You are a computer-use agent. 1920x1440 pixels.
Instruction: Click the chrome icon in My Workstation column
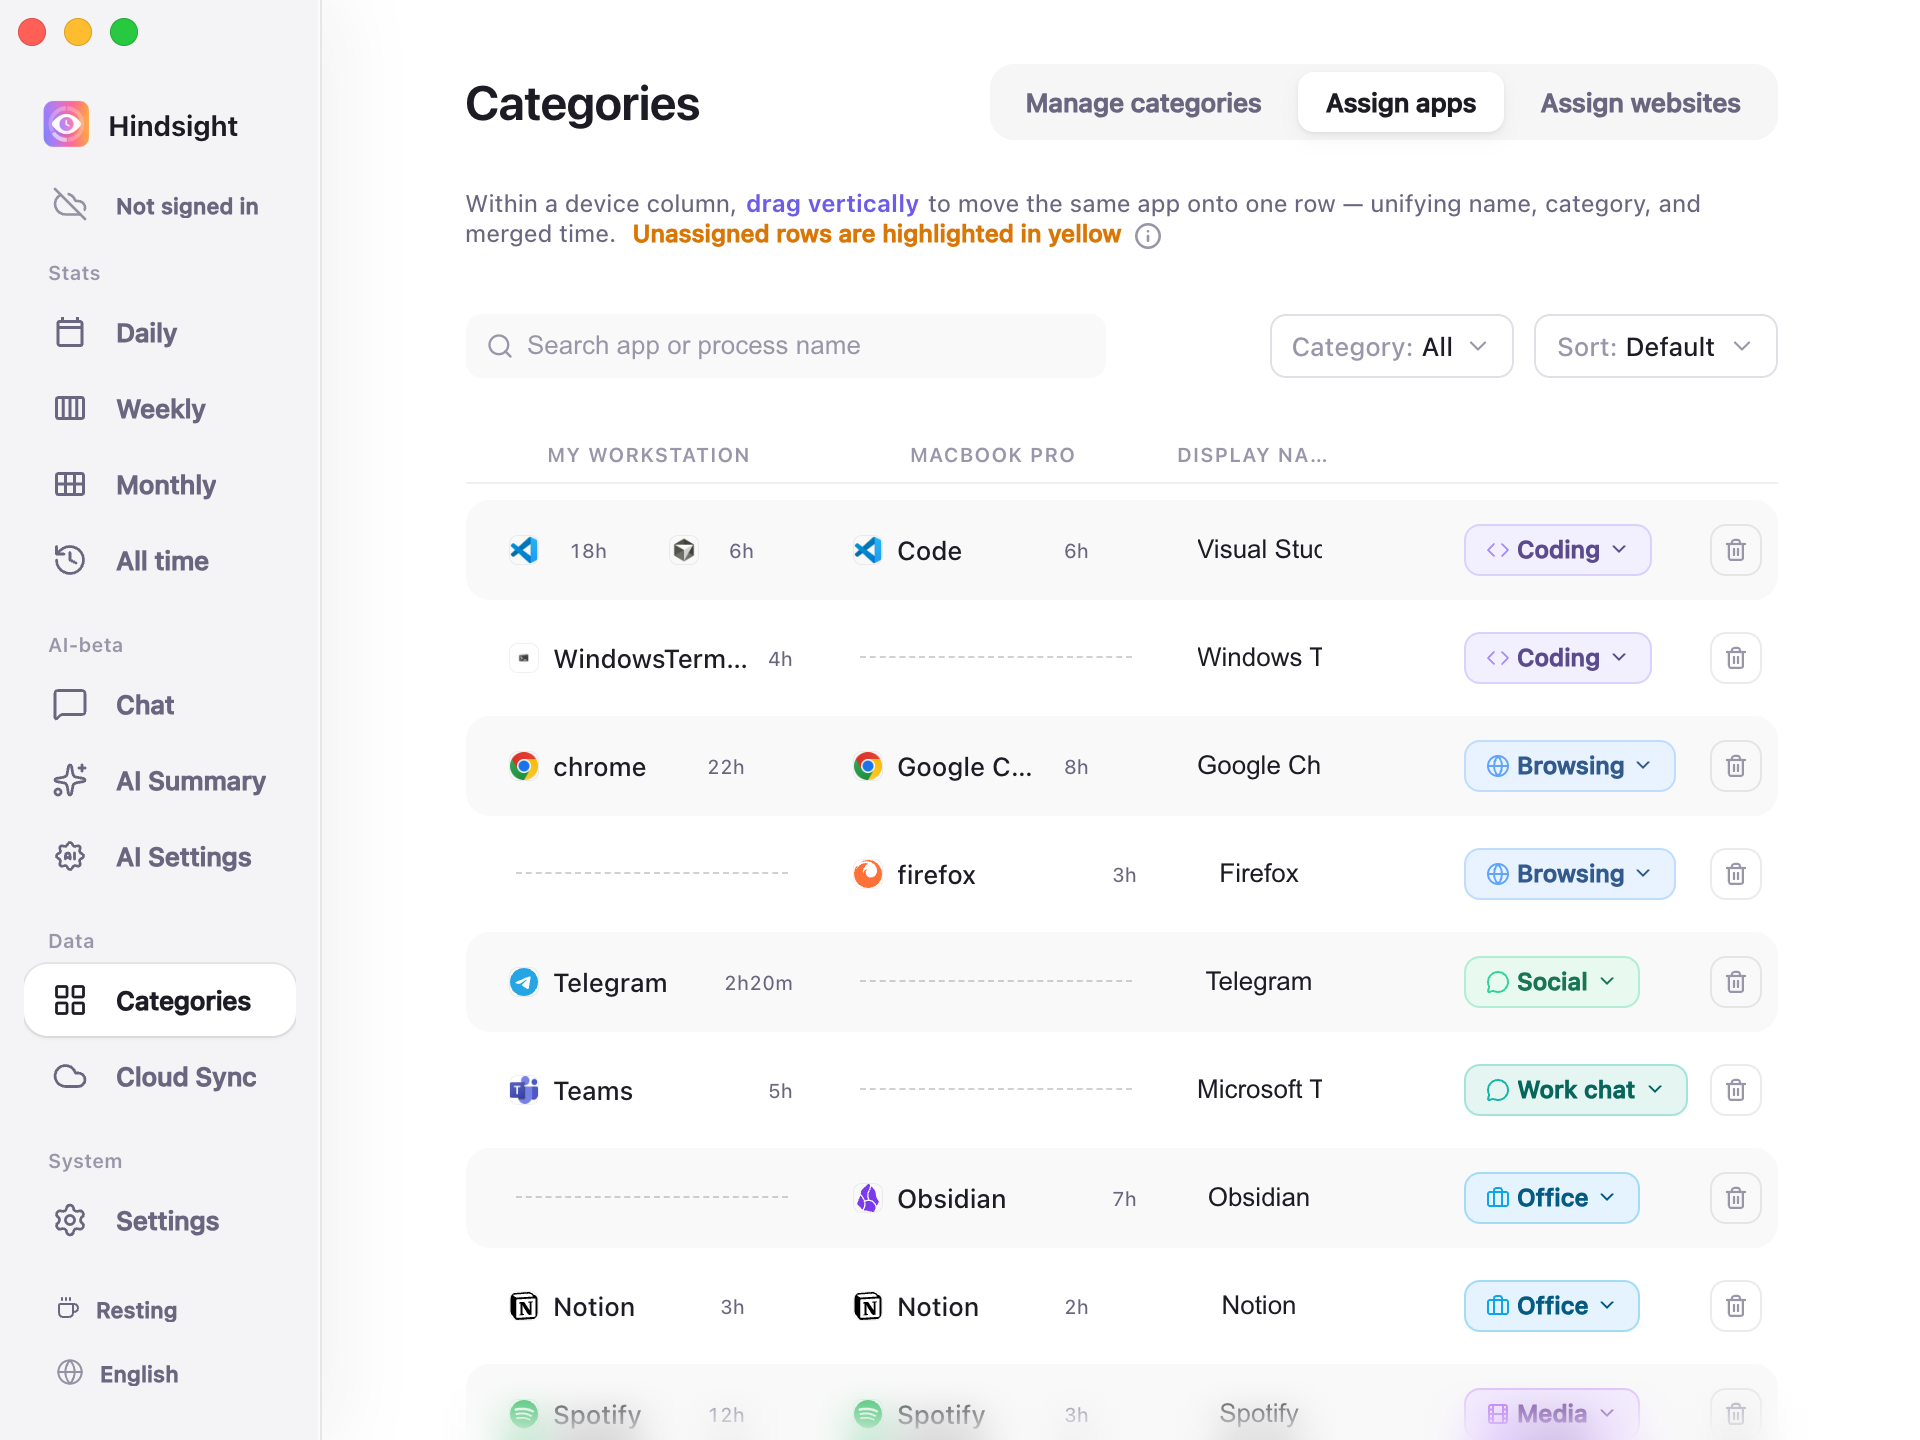[x=524, y=766]
